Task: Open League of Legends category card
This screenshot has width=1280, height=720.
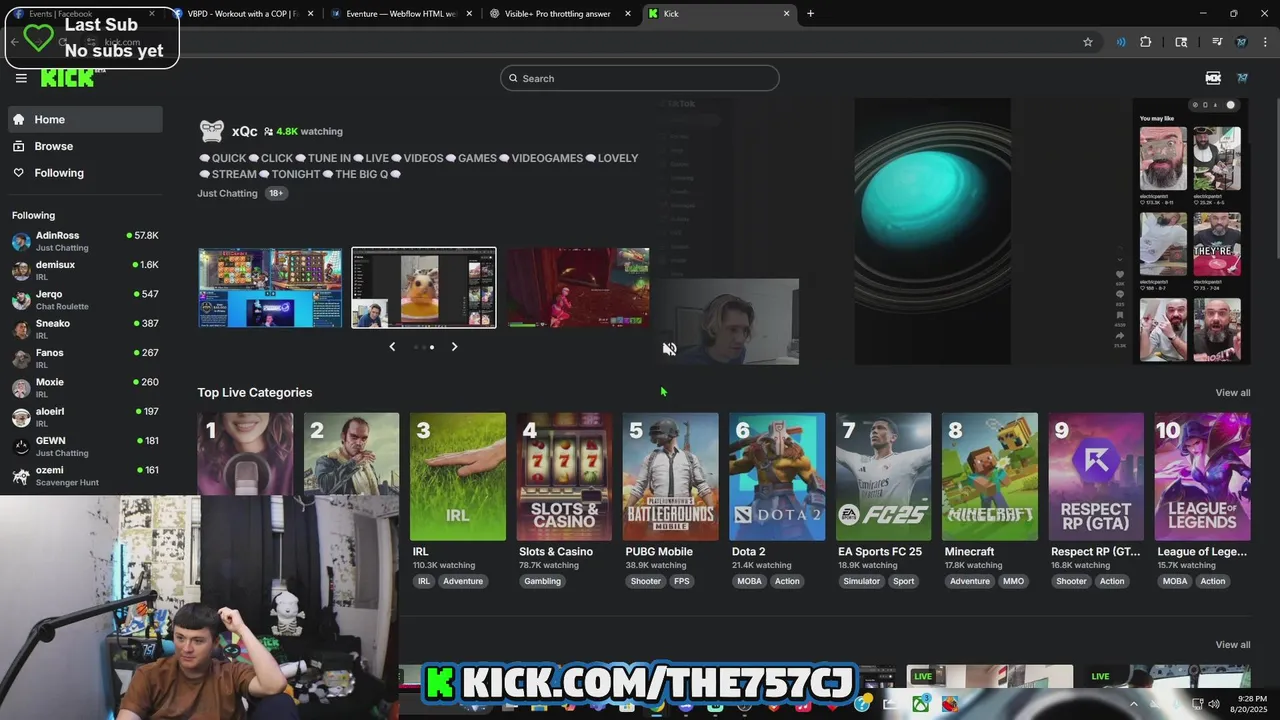Action: point(1203,477)
